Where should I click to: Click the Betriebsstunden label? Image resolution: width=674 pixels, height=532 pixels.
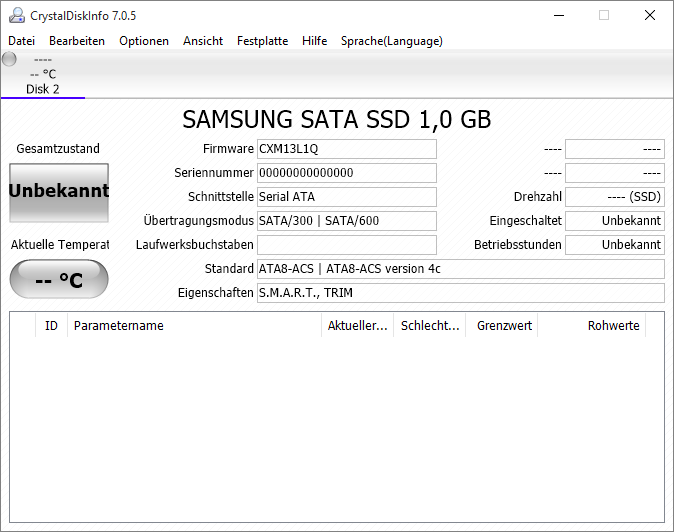pyautogui.click(x=518, y=245)
